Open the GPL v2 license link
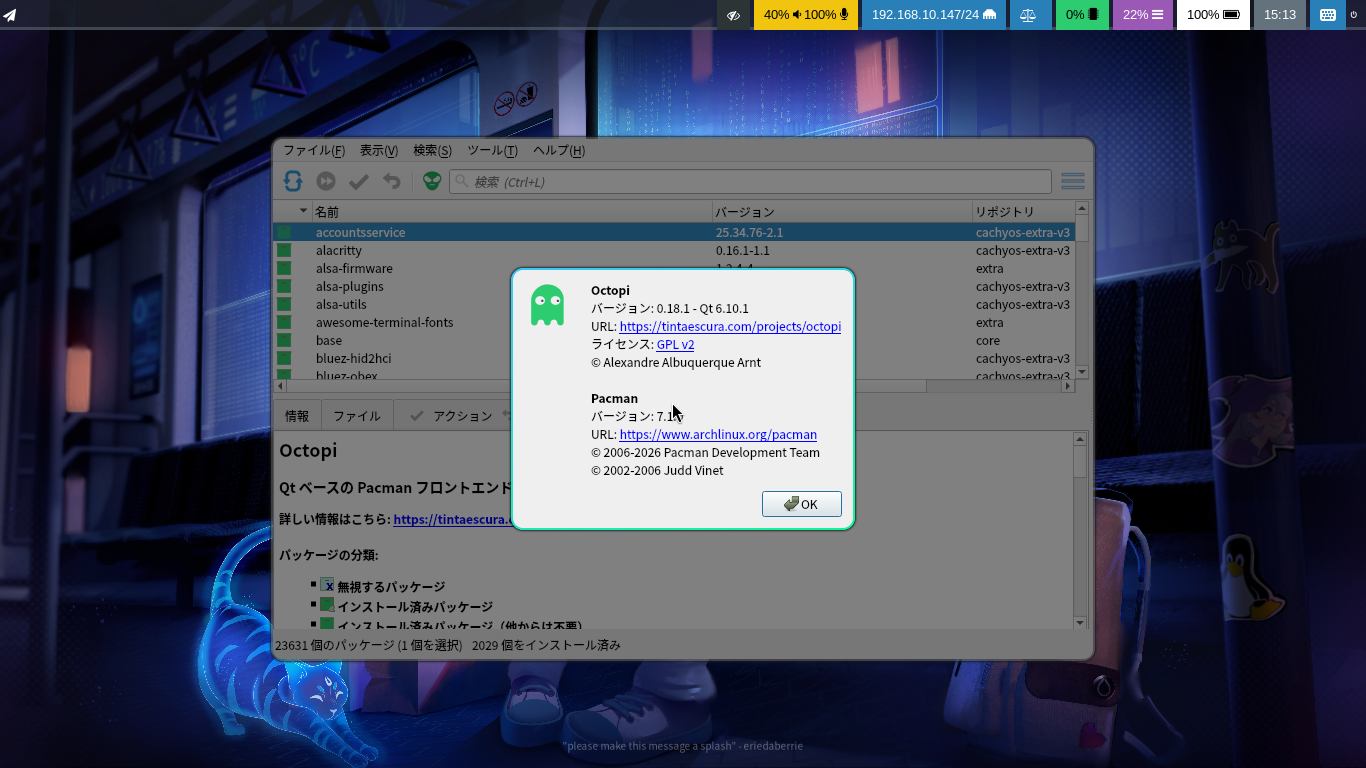Screen dimensions: 1366x768 click(675, 345)
